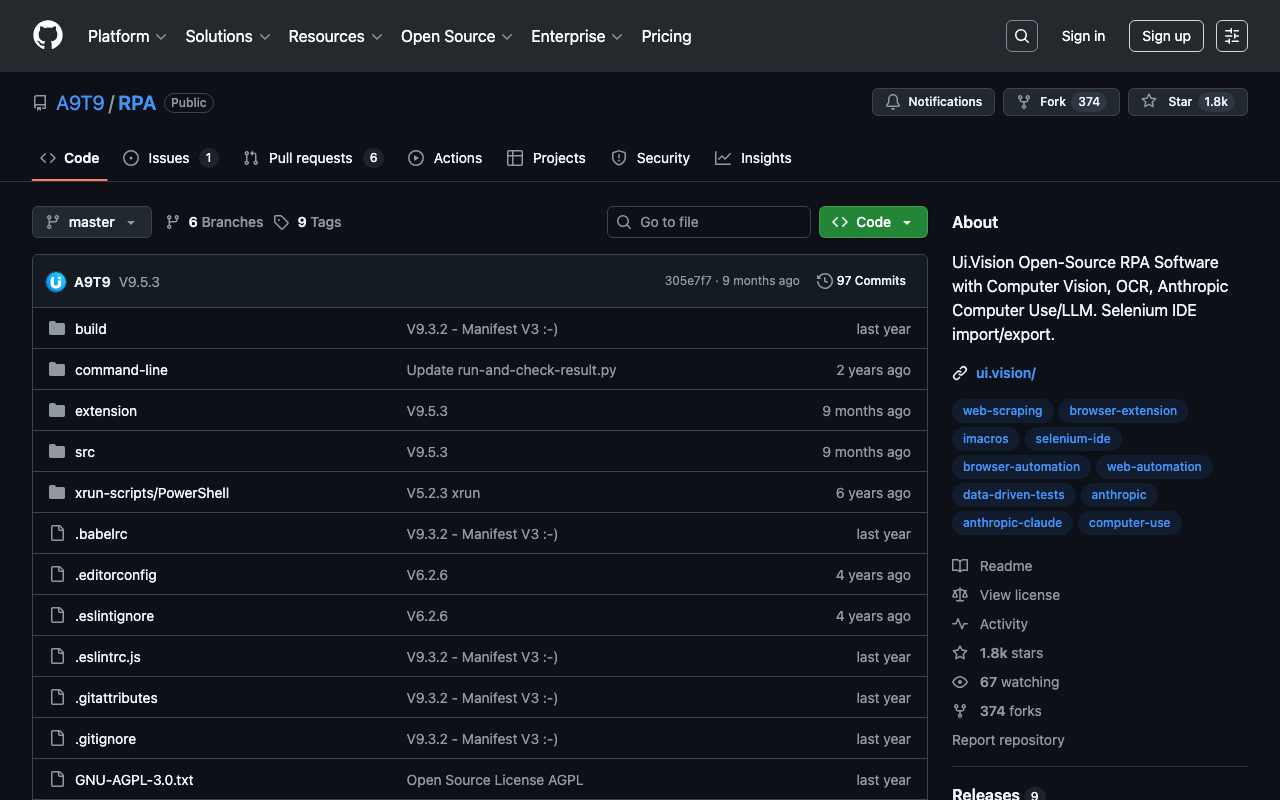This screenshot has width=1280, height=800.
Task: Expand the green Code dropdown
Action: (873, 222)
